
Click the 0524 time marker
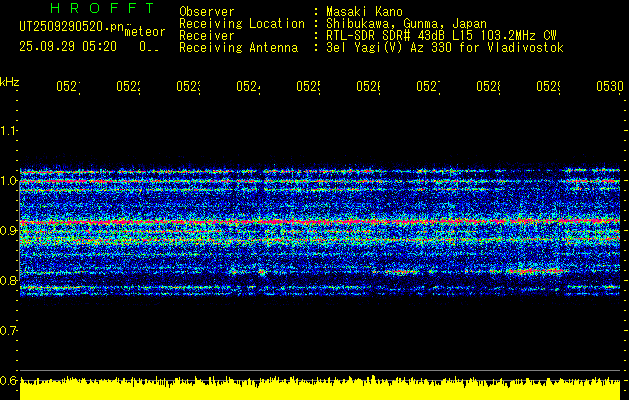[x=248, y=86]
